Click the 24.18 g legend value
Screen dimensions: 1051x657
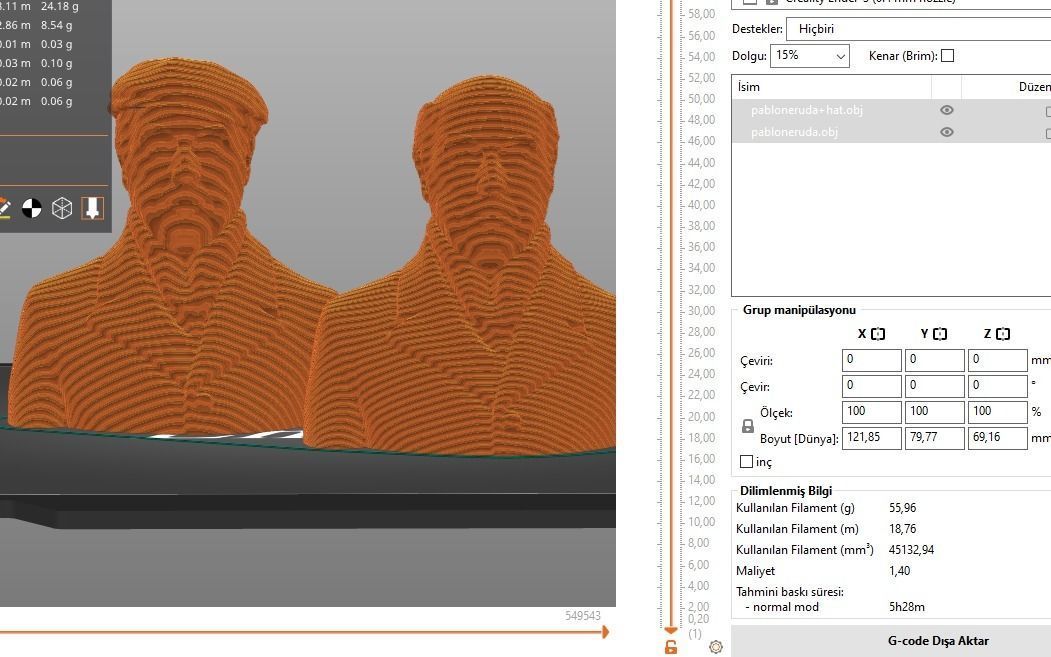60,7
